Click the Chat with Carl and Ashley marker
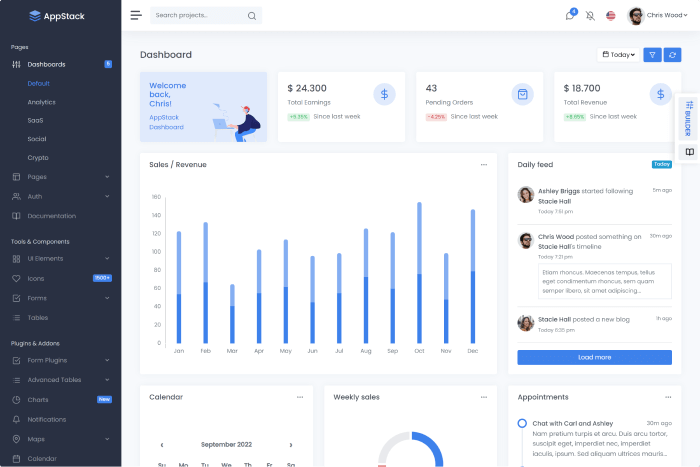 [522, 423]
